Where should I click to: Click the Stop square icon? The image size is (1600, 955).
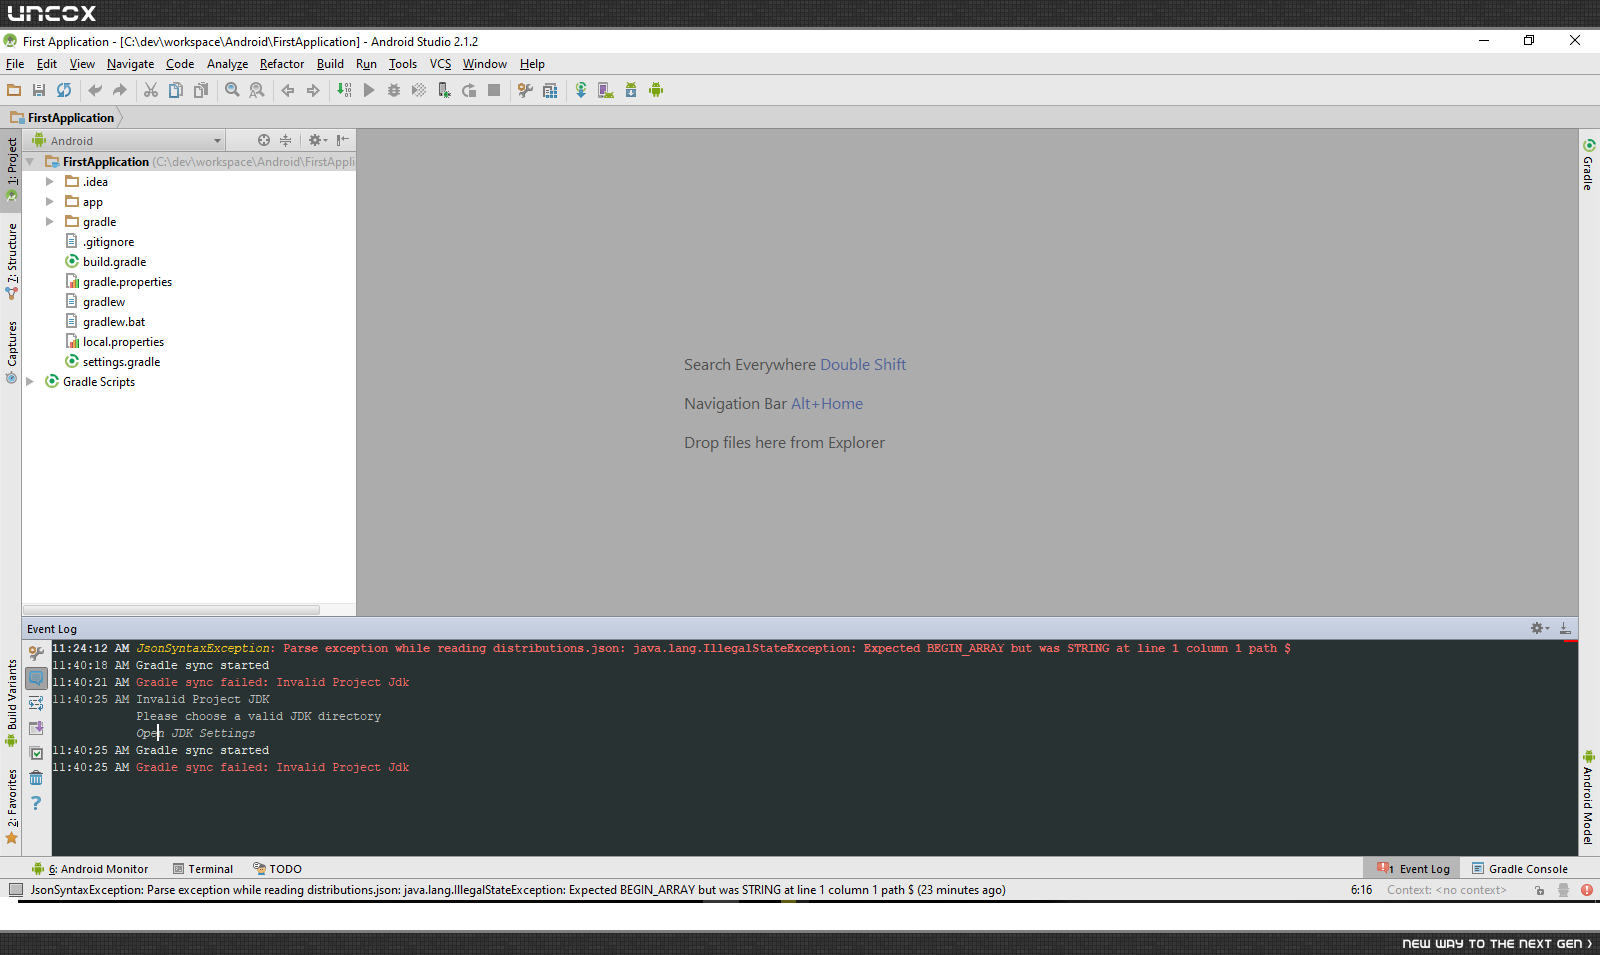coord(494,90)
